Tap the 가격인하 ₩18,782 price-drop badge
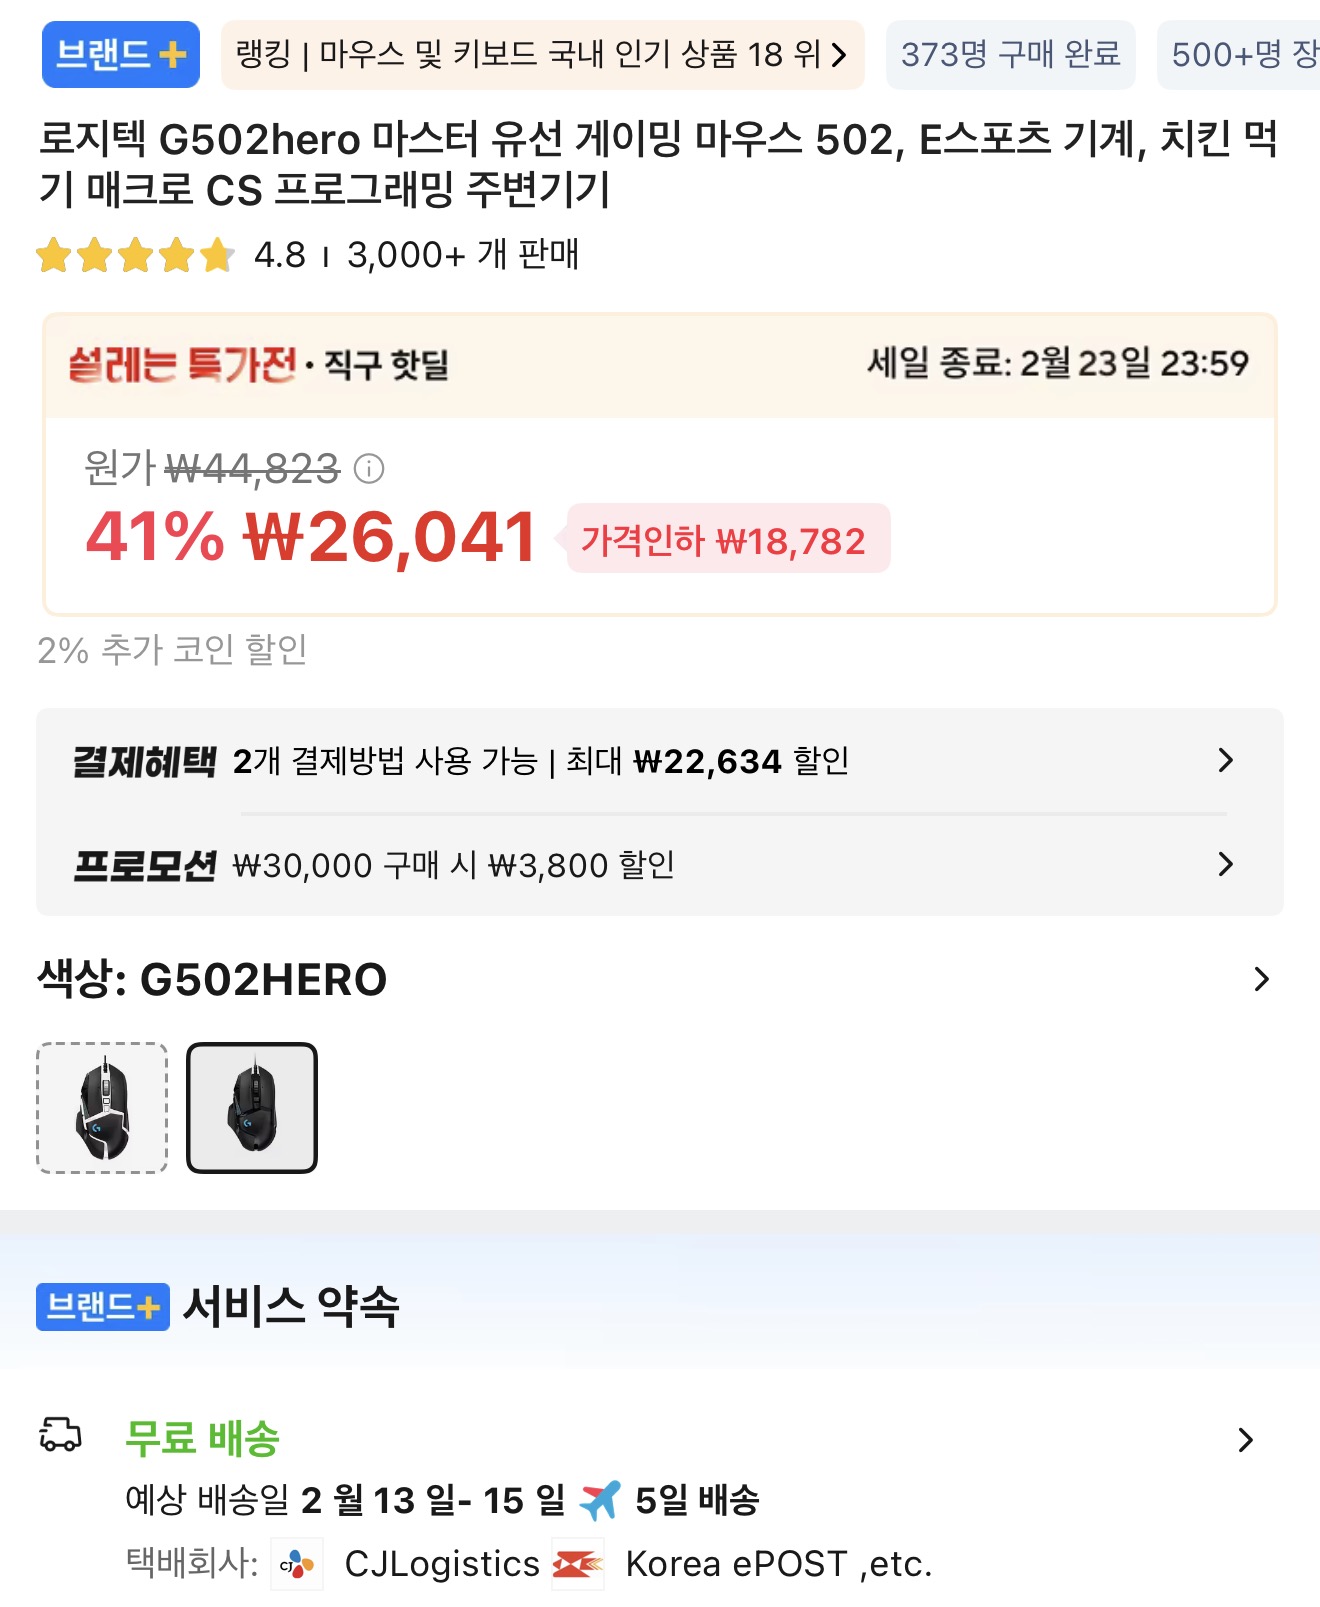 tap(728, 540)
